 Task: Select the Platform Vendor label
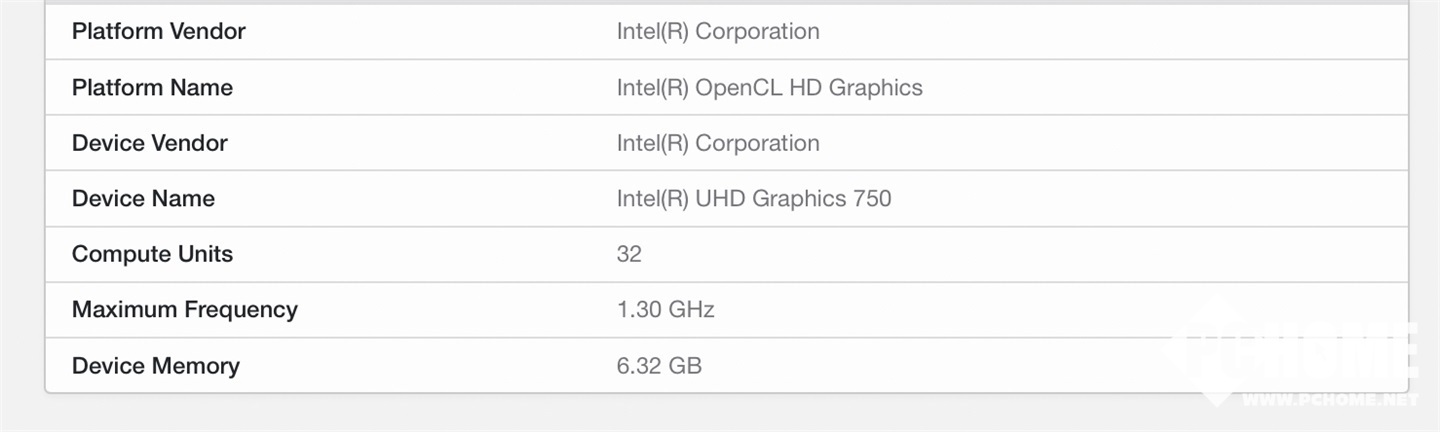tap(158, 31)
